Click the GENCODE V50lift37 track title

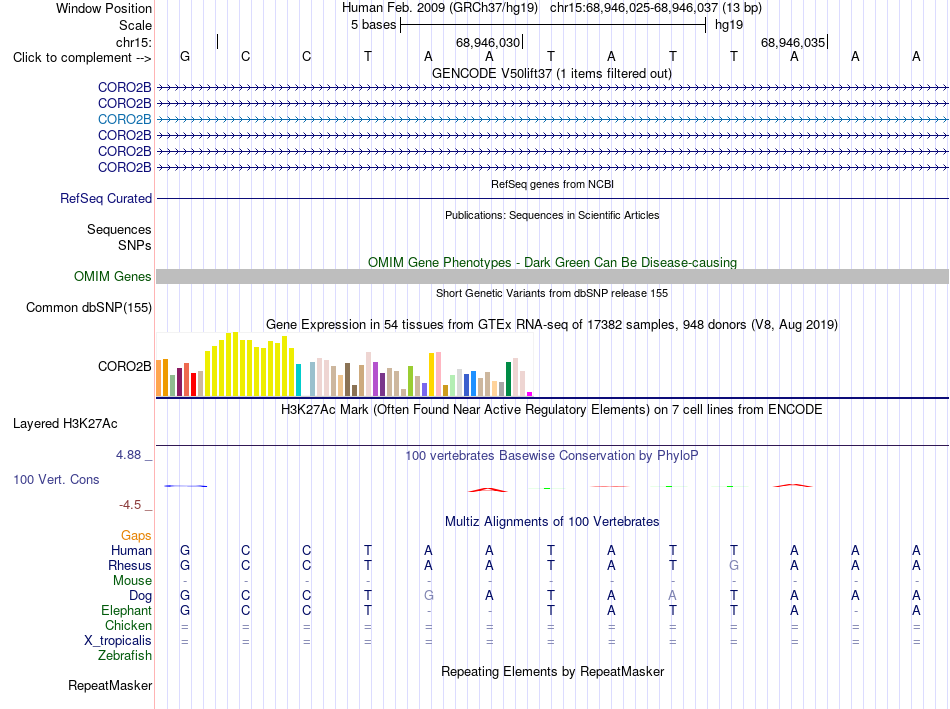pos(551,73)
